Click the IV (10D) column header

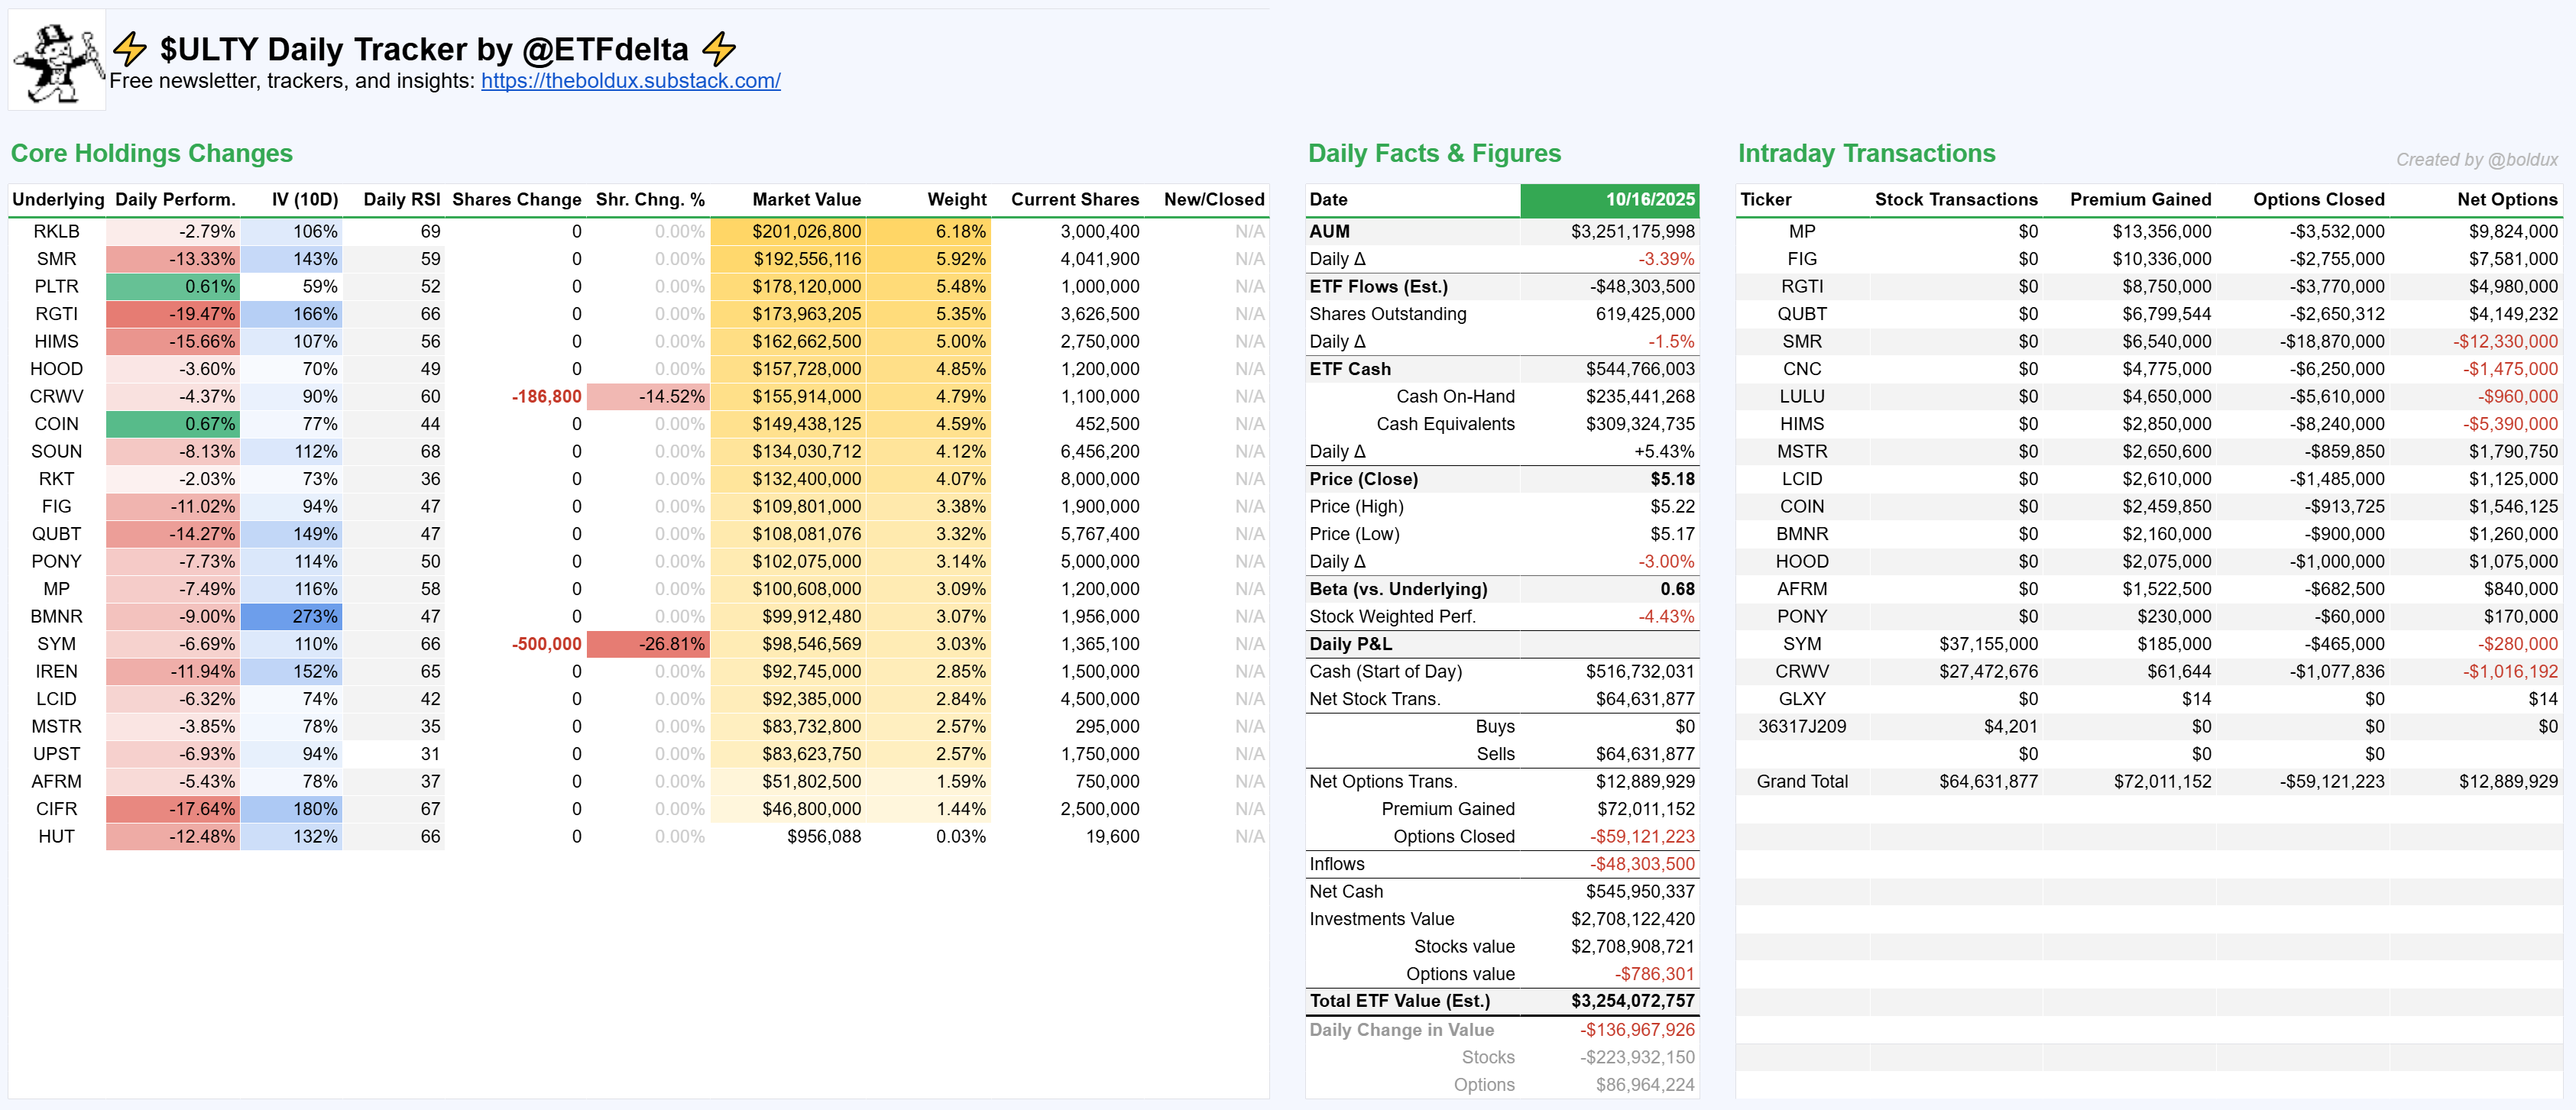click(x=304, y=199)
